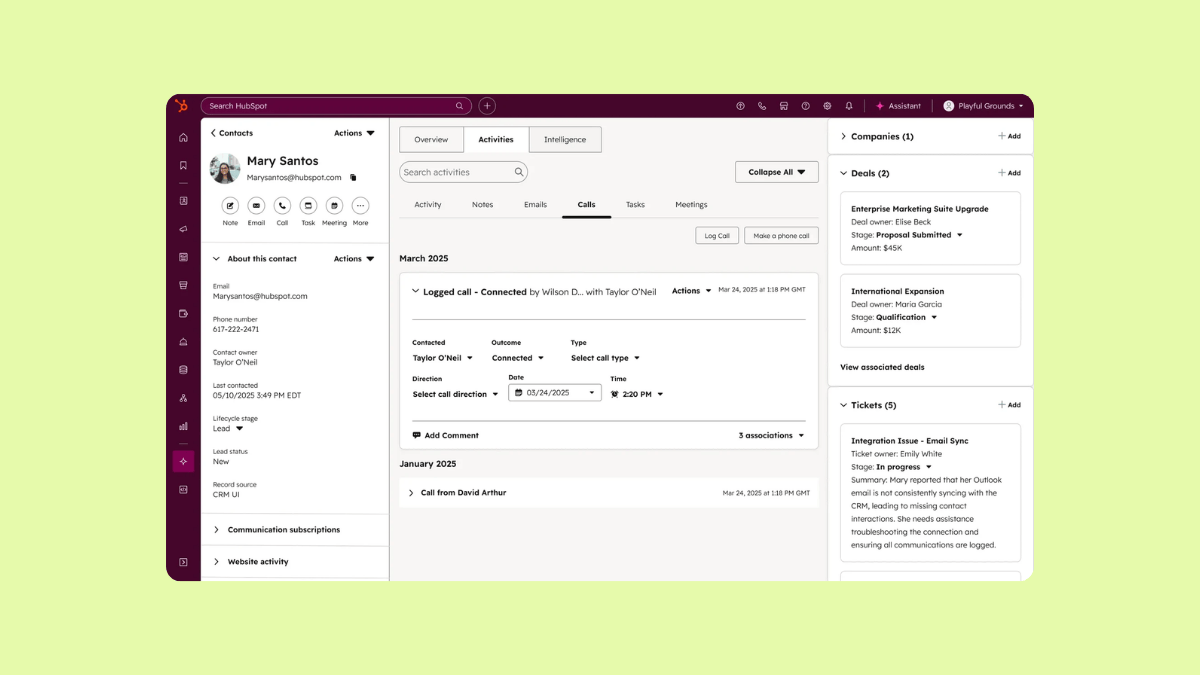The image size is (1200, 675).
Task: Click the upgrade arrow icon in top bar
Action: (x=740, y=106)
